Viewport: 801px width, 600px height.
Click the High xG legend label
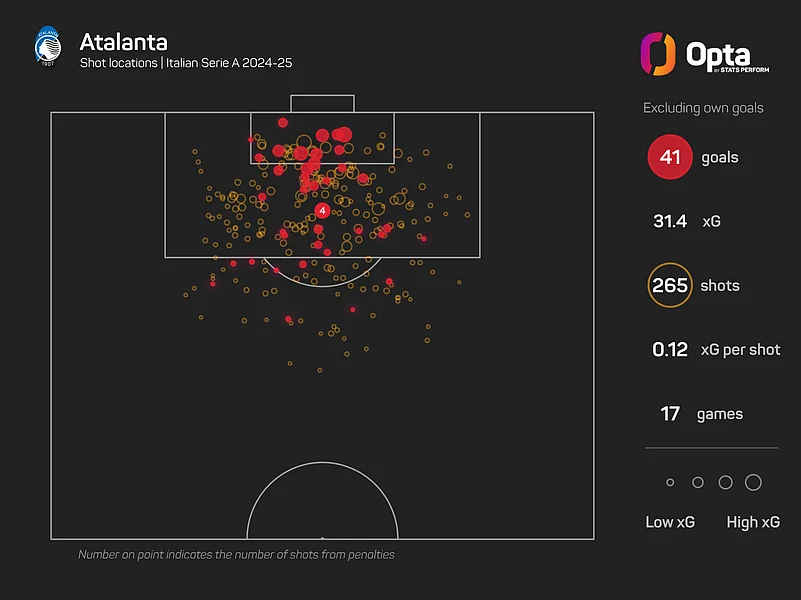[x=753, y=522]
